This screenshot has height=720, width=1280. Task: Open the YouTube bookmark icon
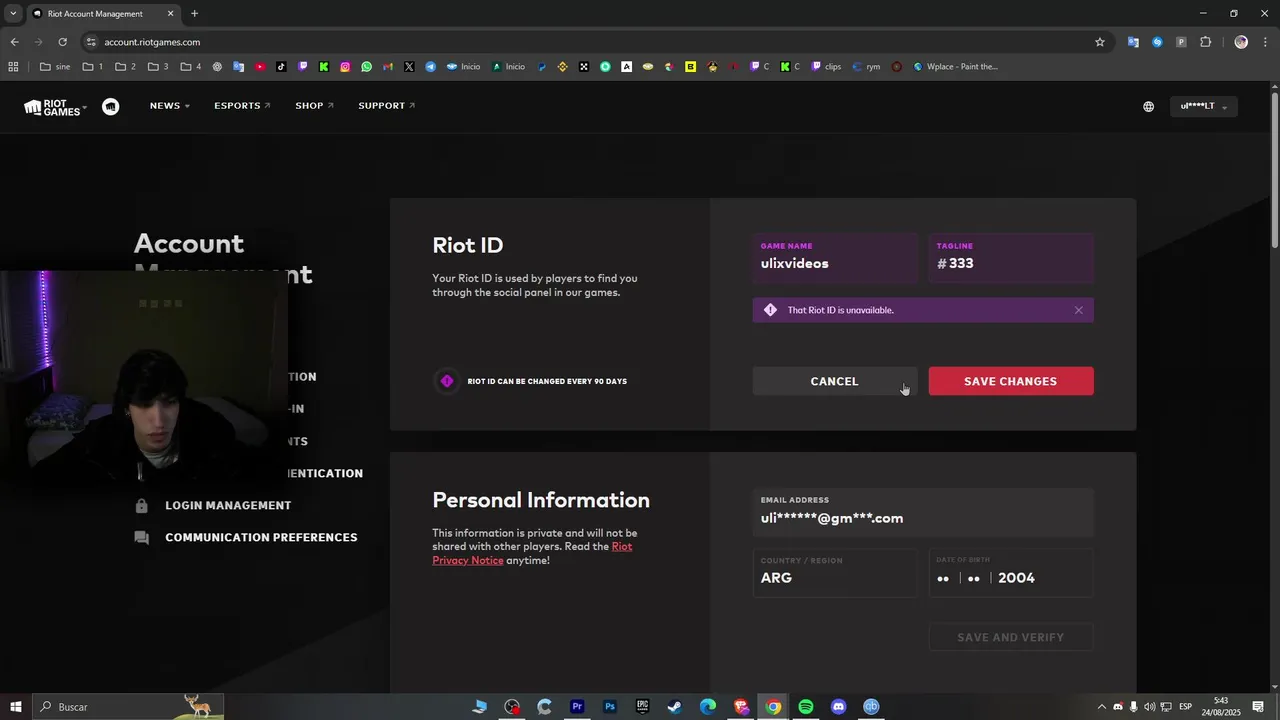260,67
